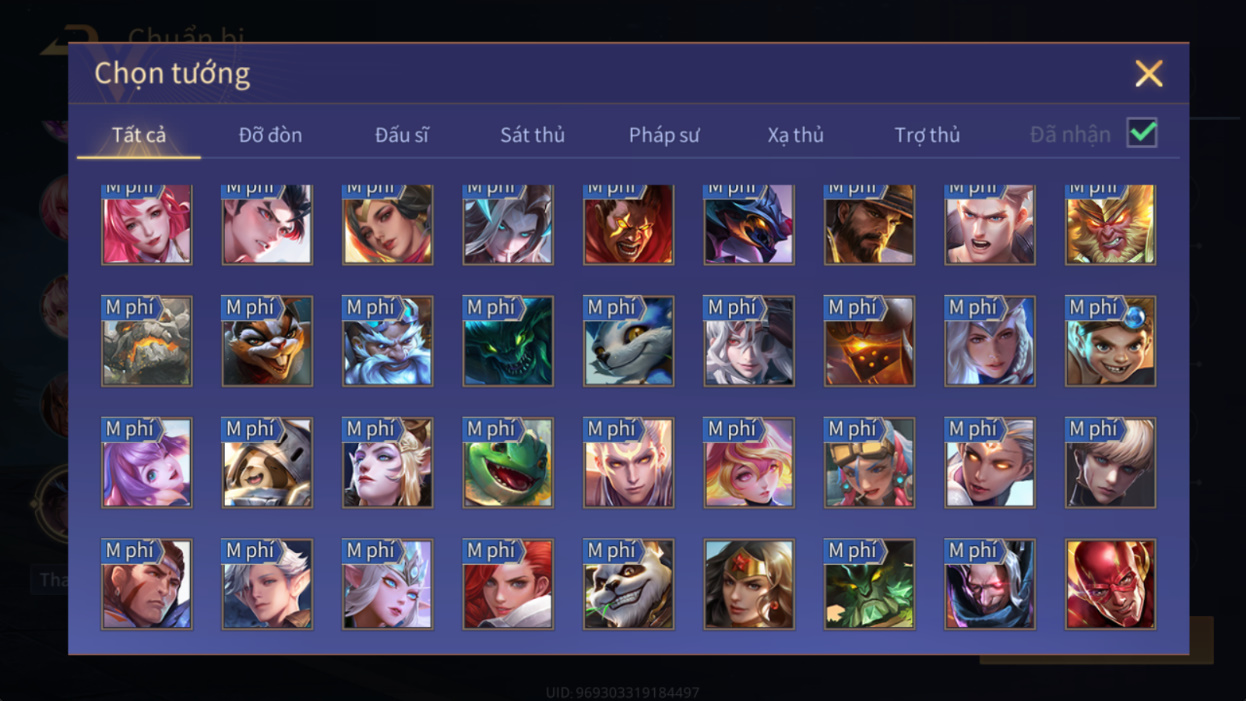Screen dimensions: 1246x701
Task: Select the raccoon hero portrait
Action: (267, 341)
